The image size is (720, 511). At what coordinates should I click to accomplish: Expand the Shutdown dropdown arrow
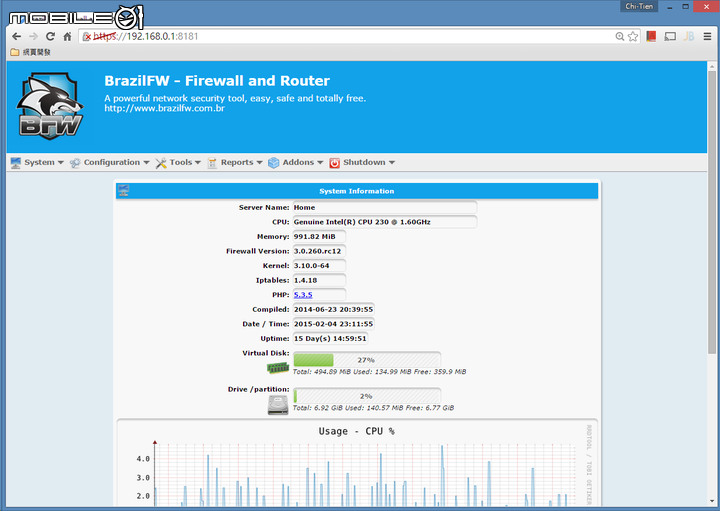point(392,163)
